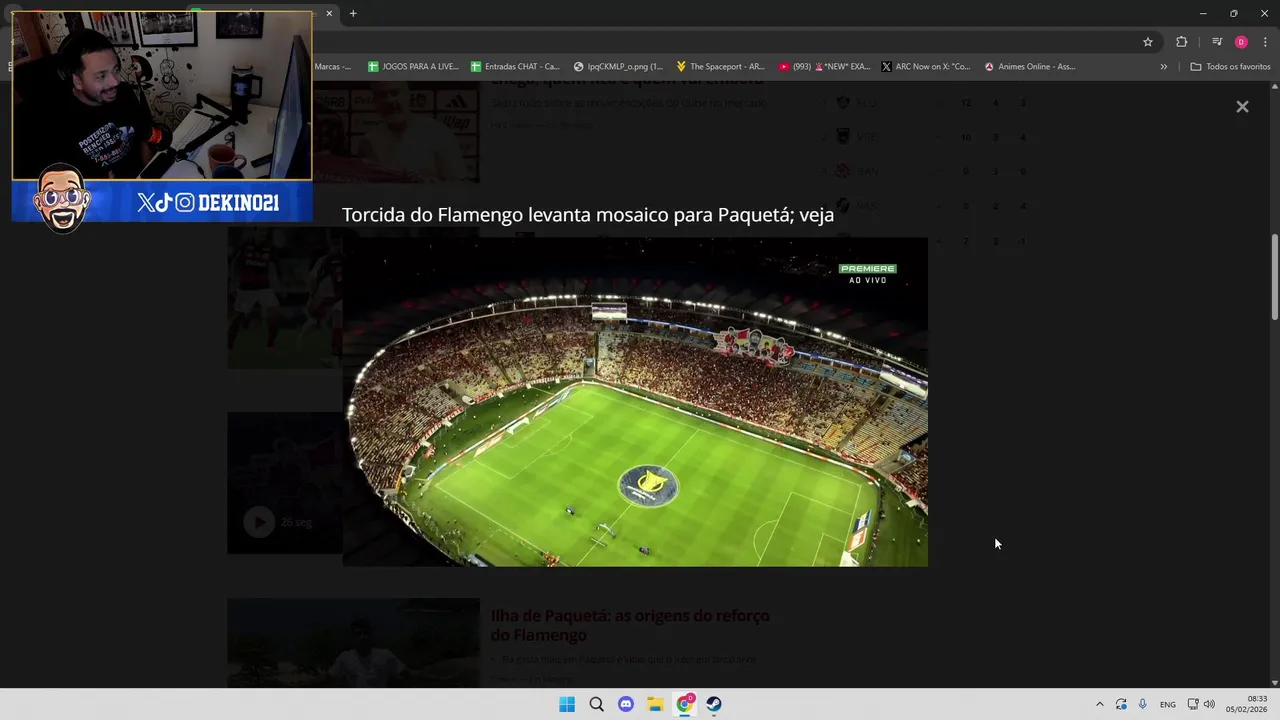Click the Ilha de Paquetá article thumbnail
Viewport: 1280px width, 720px height.
(353, 642)
